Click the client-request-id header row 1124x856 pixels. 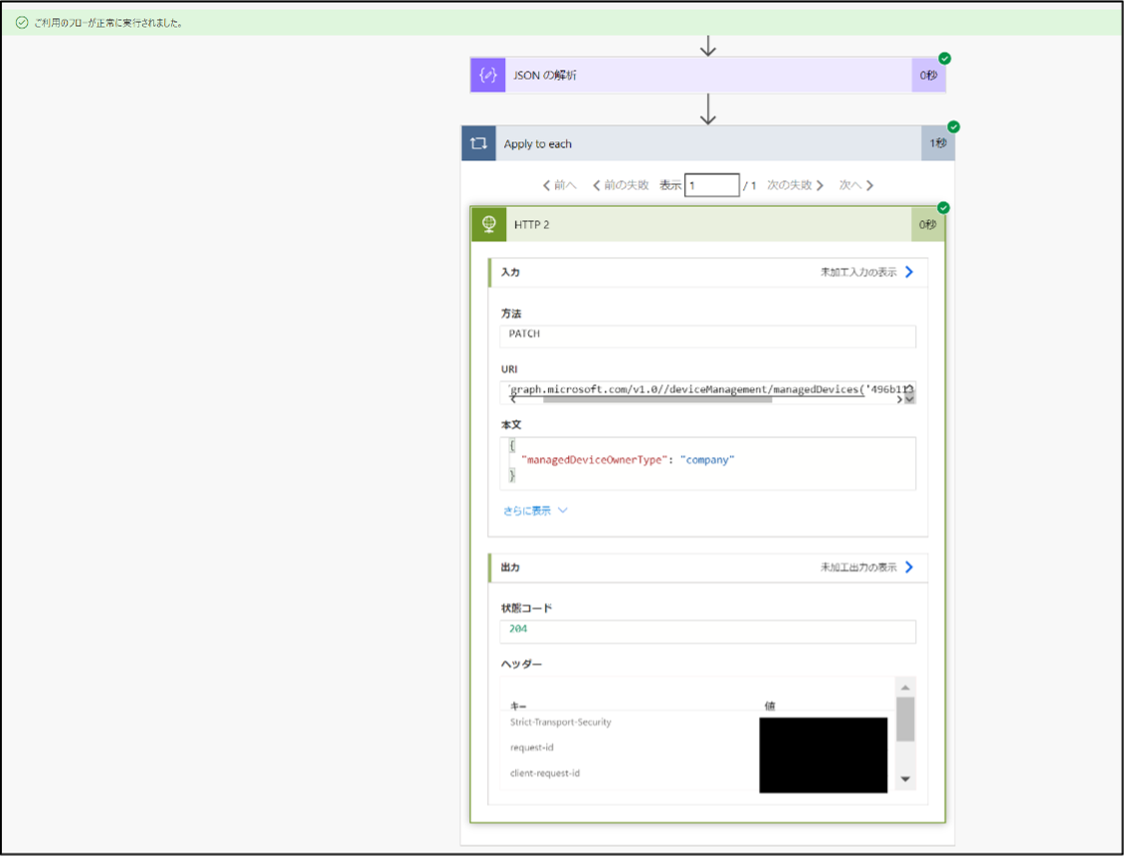(x=545, y=774)
